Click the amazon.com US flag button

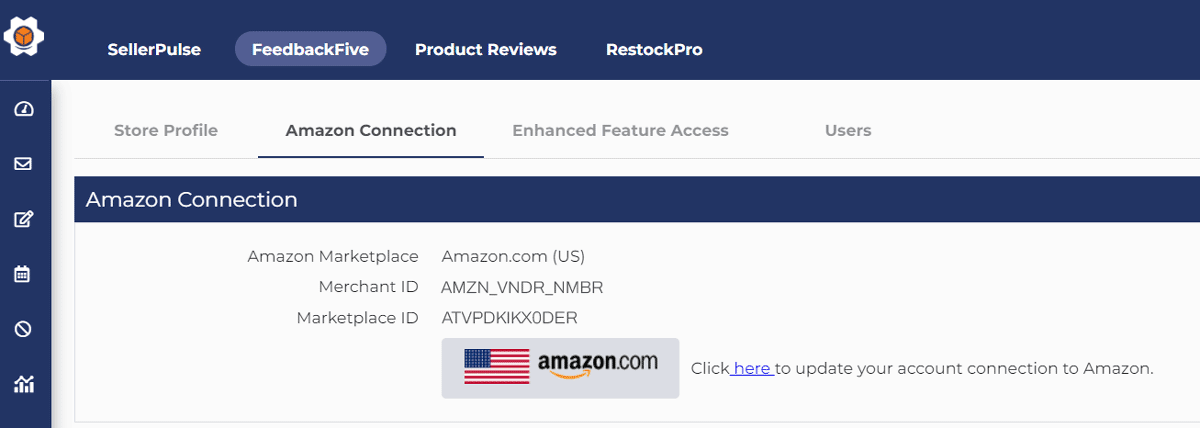560,368
